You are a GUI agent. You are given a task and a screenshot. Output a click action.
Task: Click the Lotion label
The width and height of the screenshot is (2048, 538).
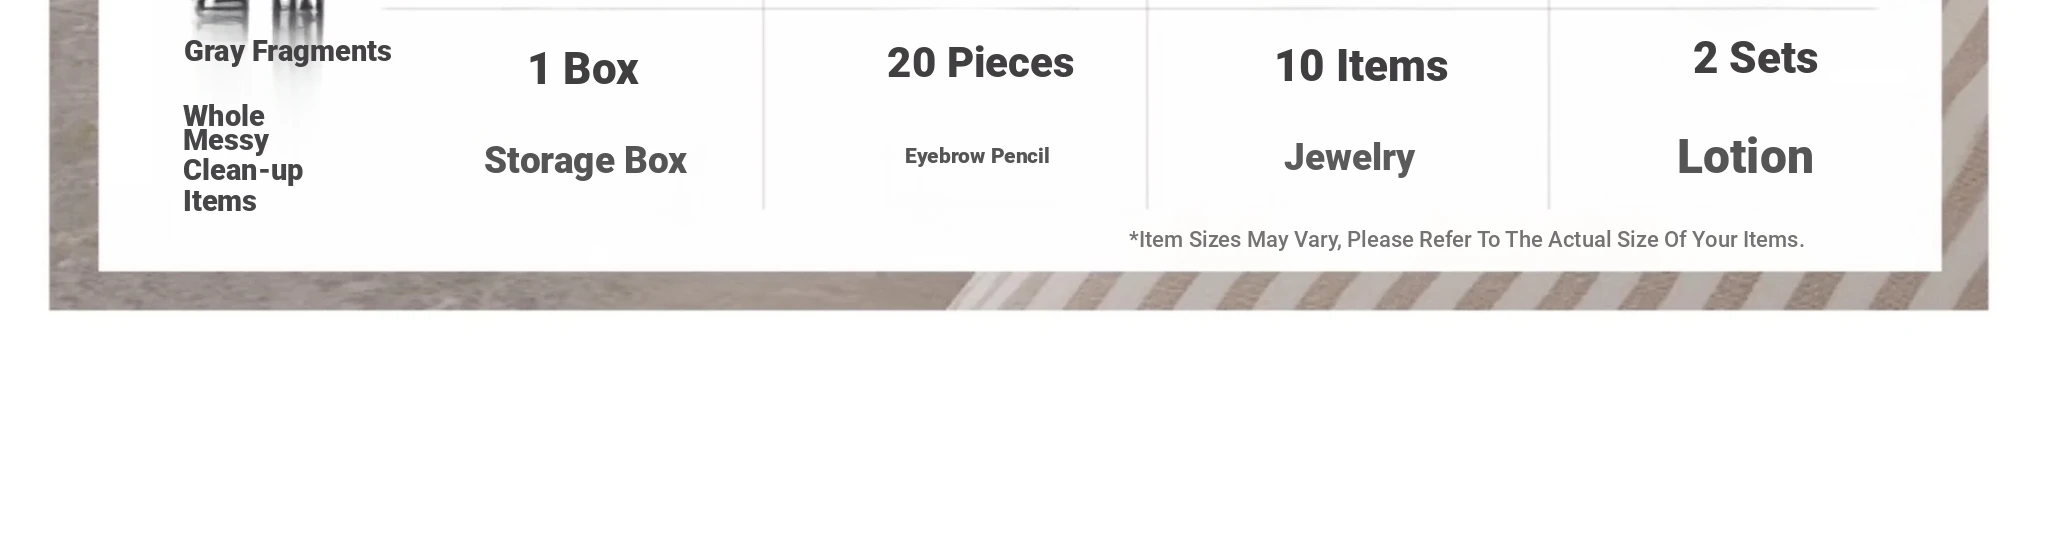point(1745,157)
